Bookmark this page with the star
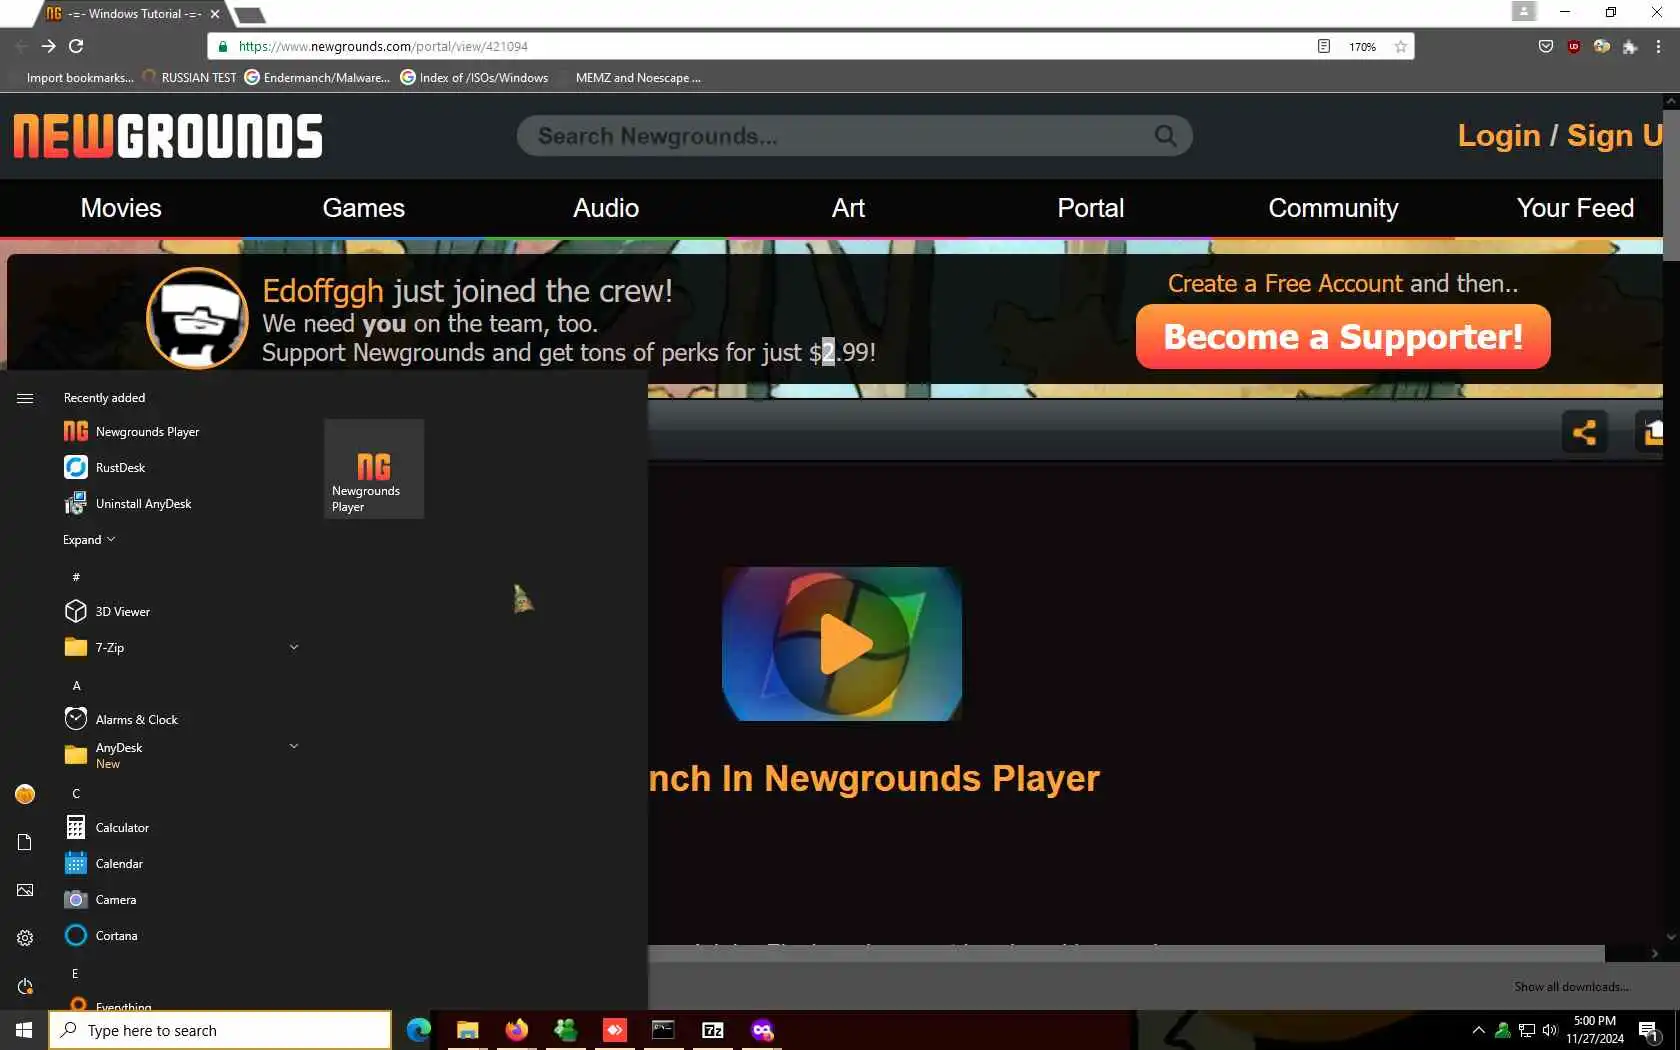 coord(1401,46)
